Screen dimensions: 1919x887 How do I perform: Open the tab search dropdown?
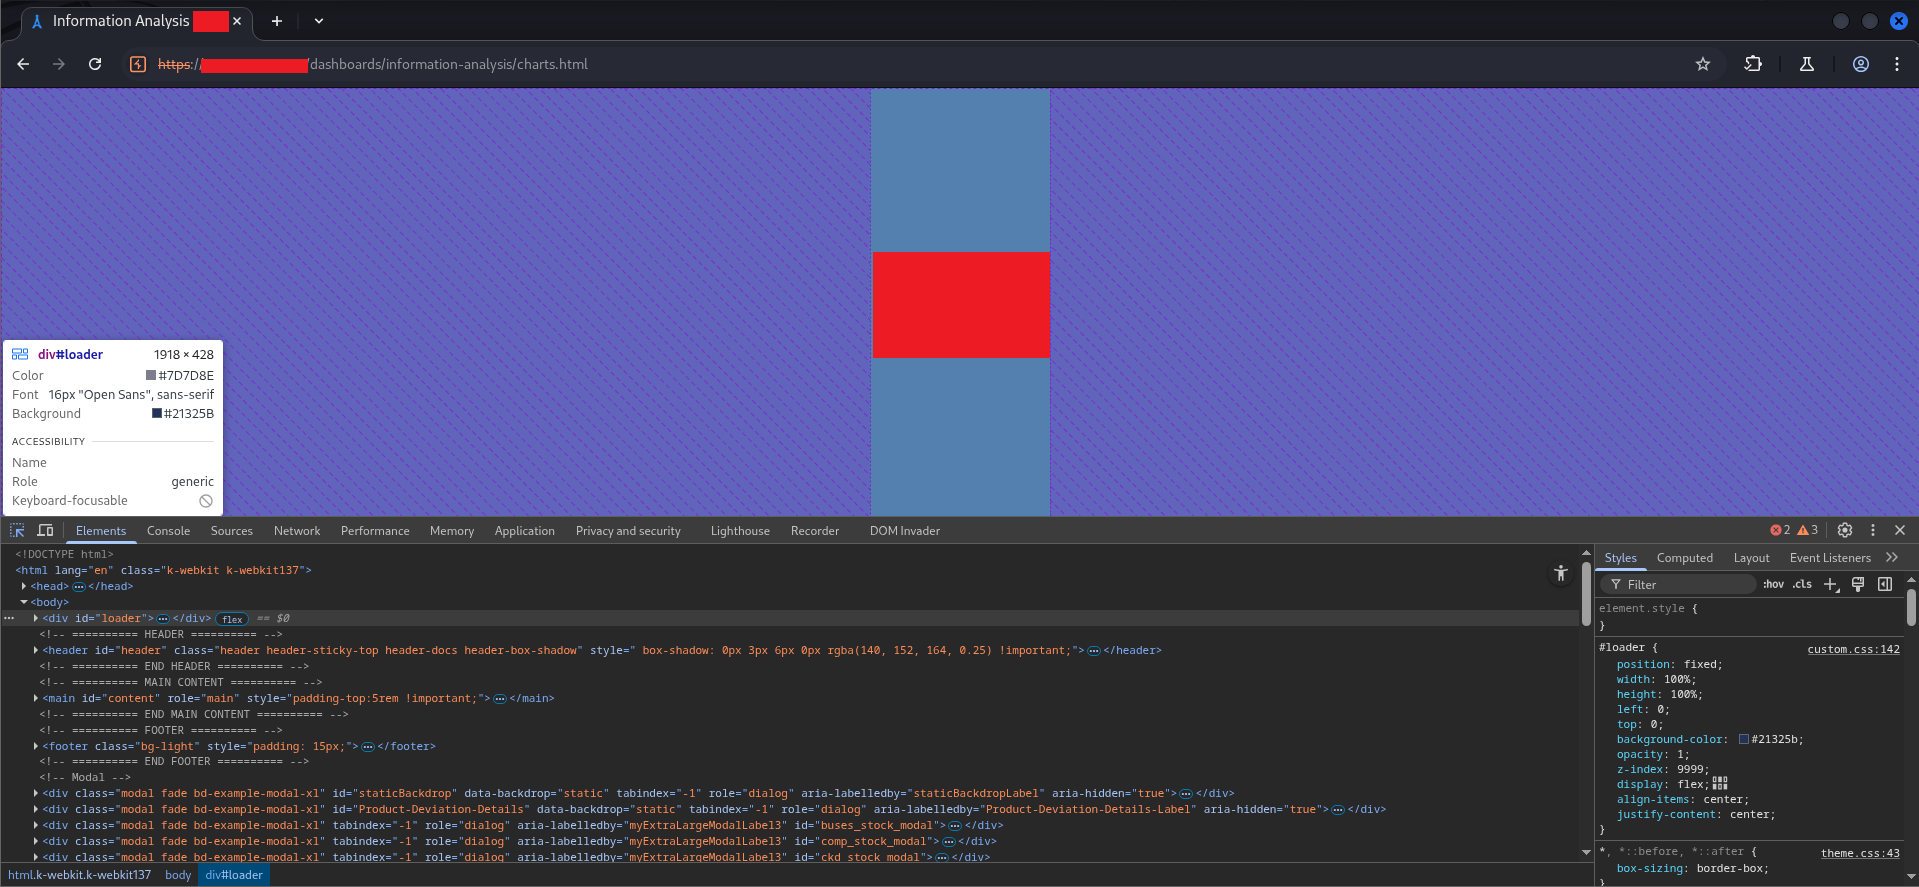(x=319, y=21)
